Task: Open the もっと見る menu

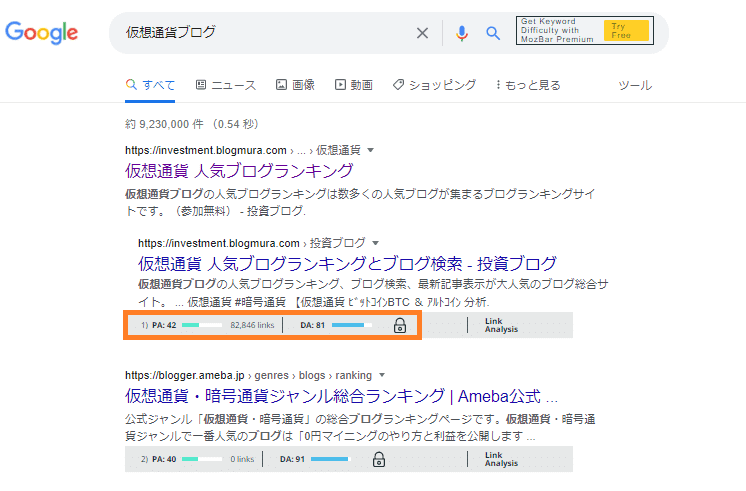Action: tap(528, 85)
